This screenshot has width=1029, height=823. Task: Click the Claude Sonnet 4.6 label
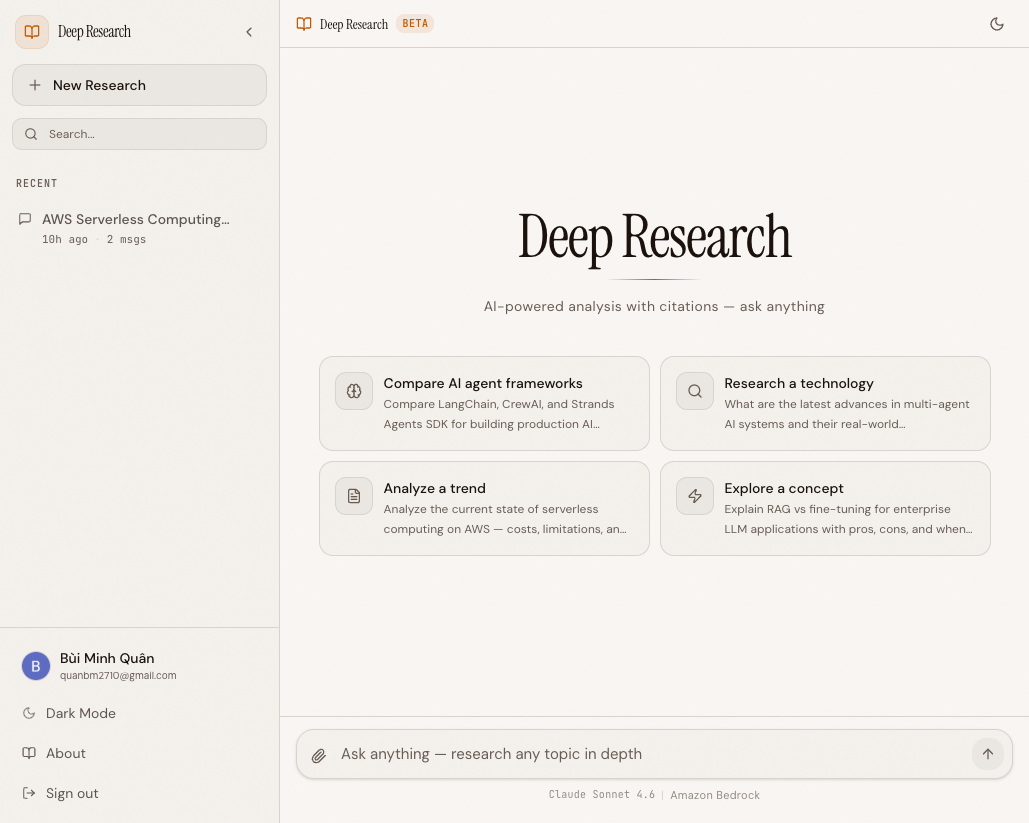pyautogui.click(x=602, y=795)
